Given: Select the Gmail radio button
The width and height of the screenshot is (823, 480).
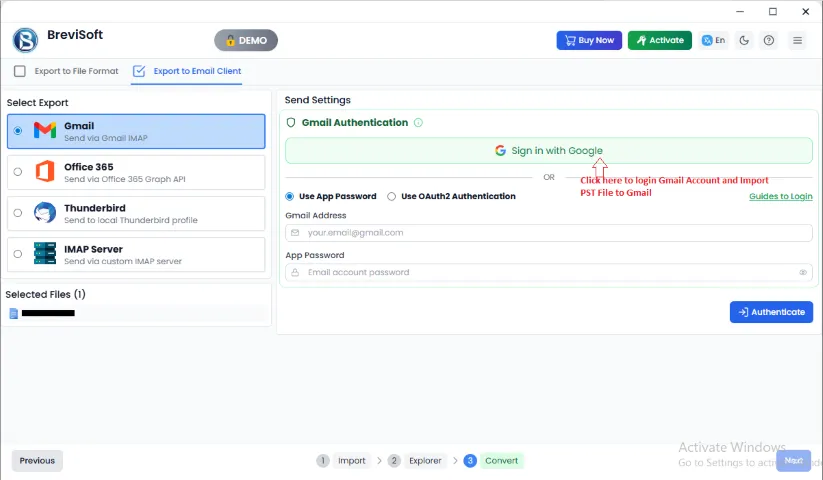Looking at the screenshot, I should 18,131.
